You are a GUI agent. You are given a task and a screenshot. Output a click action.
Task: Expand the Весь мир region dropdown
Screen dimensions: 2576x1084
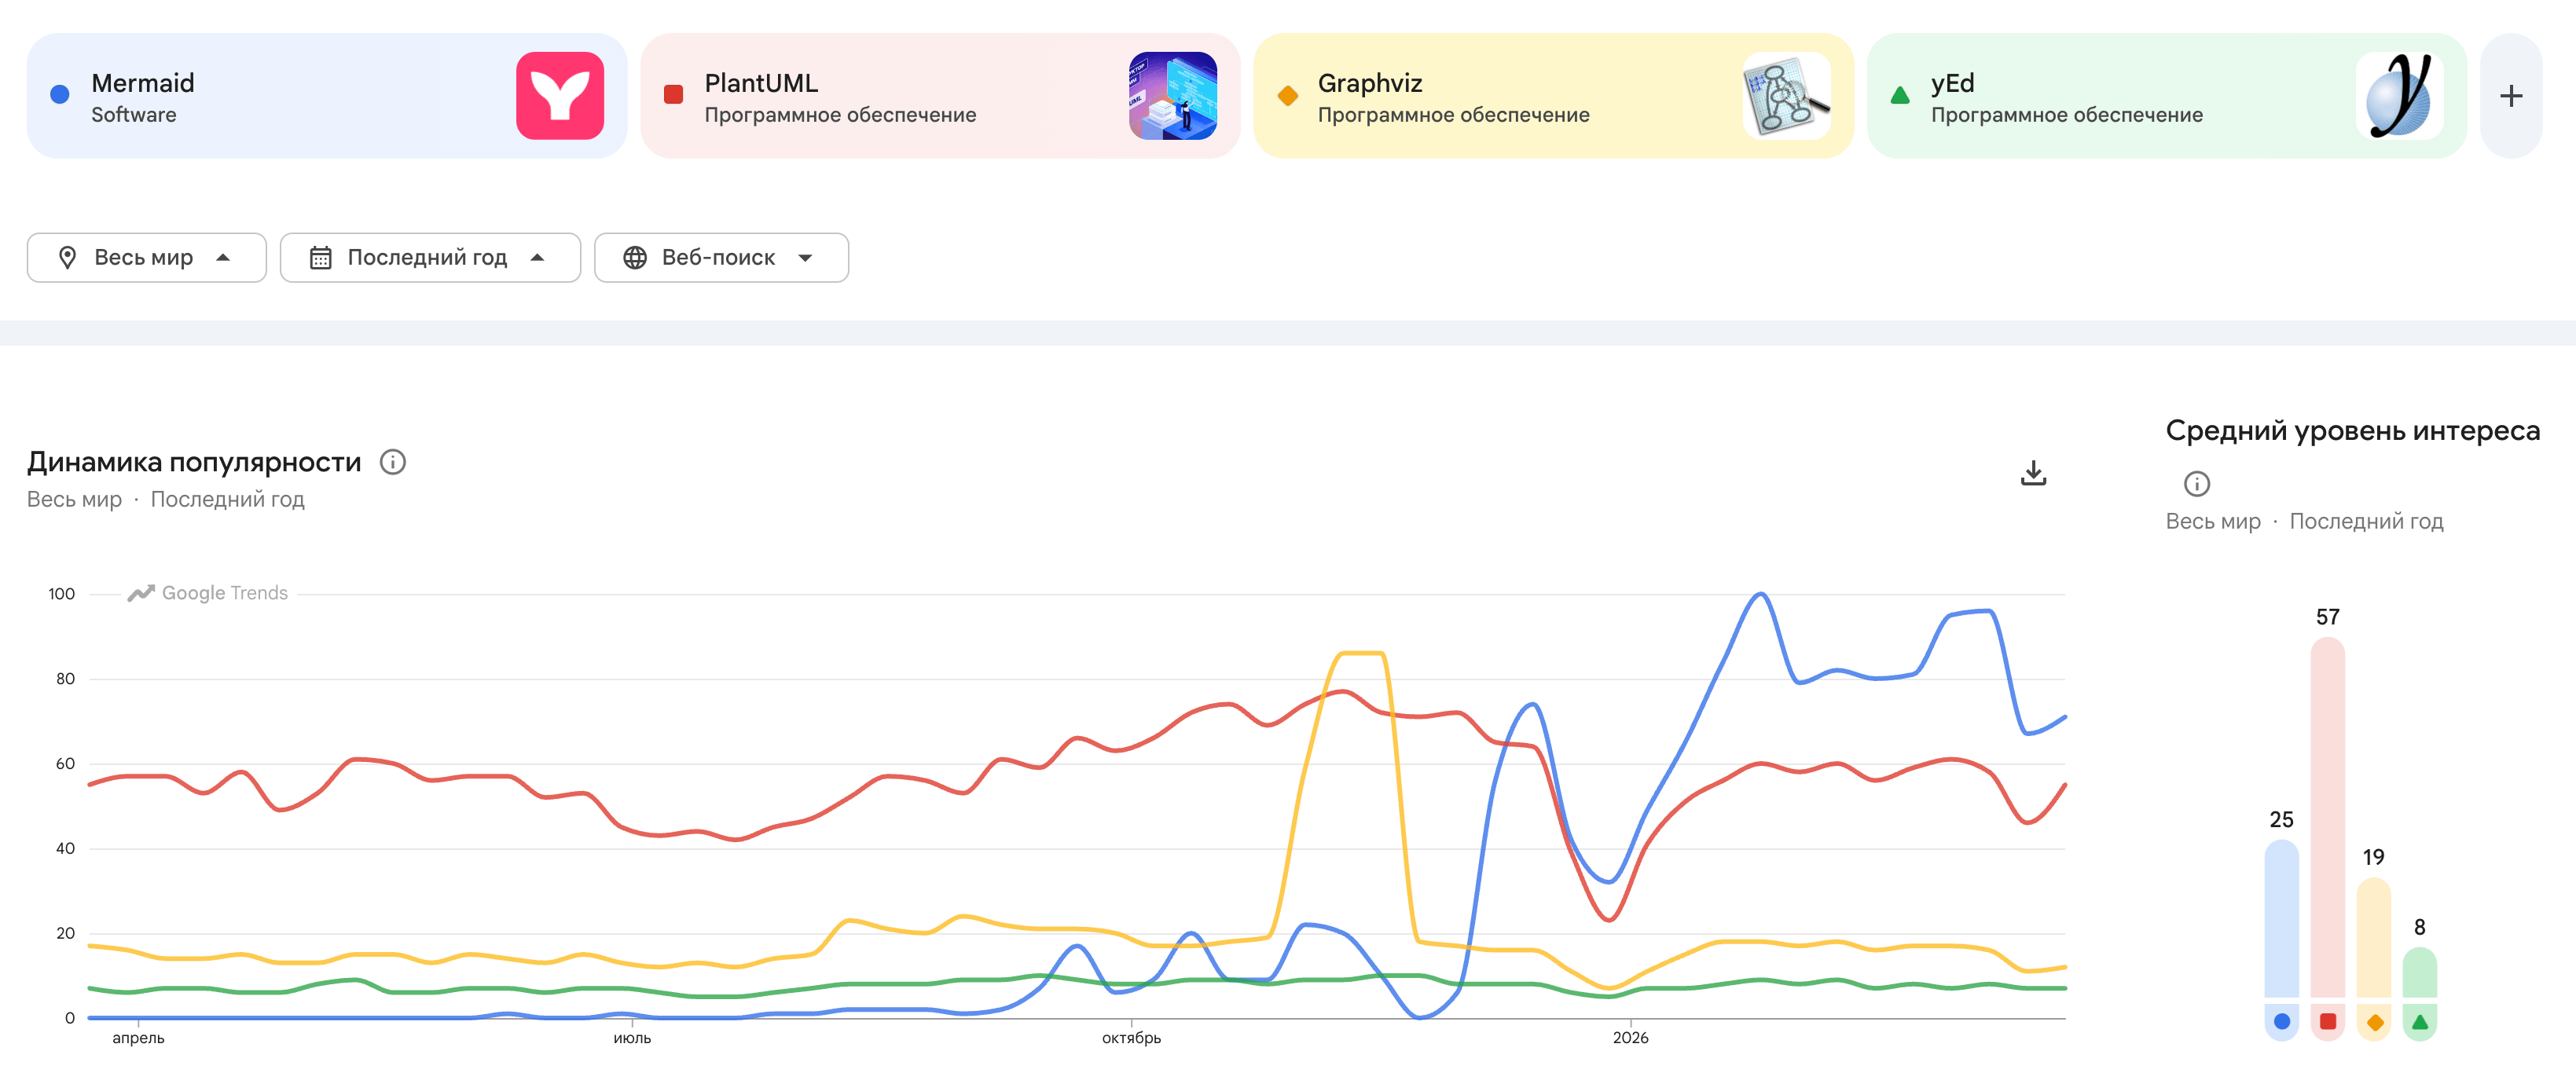[146, 258]
